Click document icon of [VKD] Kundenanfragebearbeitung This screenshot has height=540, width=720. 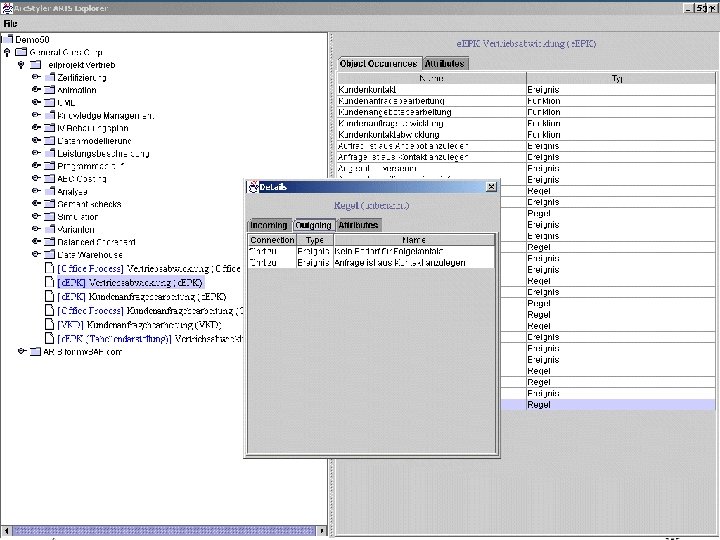point(50,324)
